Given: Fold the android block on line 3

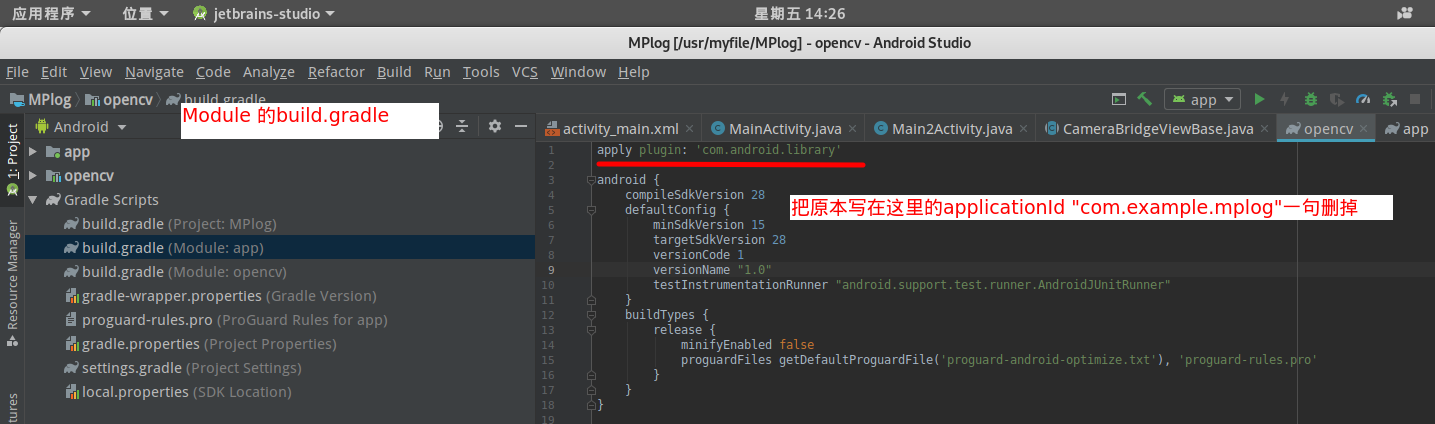Looking at the screenshot, I should click(x=591, y=180).
